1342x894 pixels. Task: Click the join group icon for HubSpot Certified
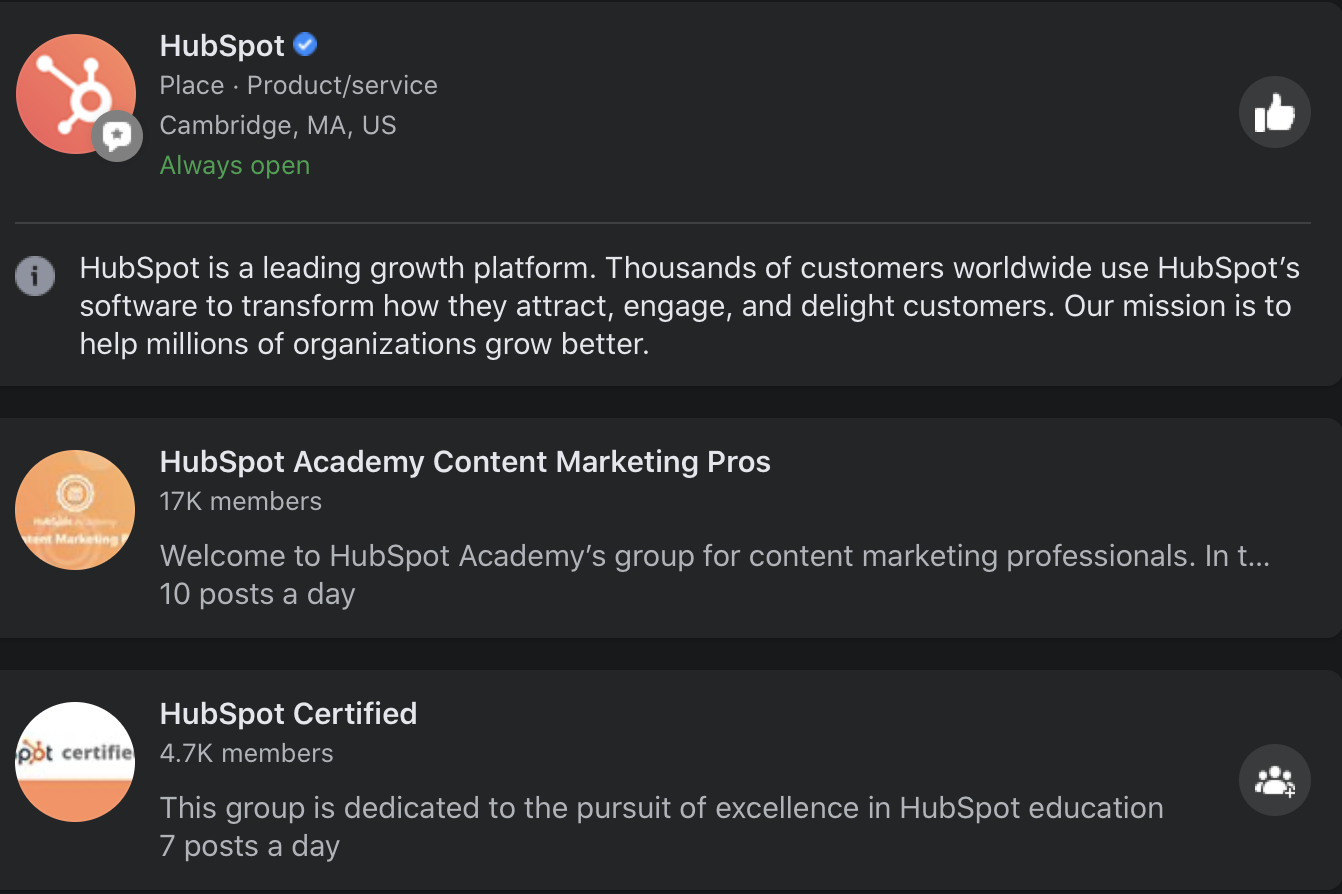pos(1274,780)
